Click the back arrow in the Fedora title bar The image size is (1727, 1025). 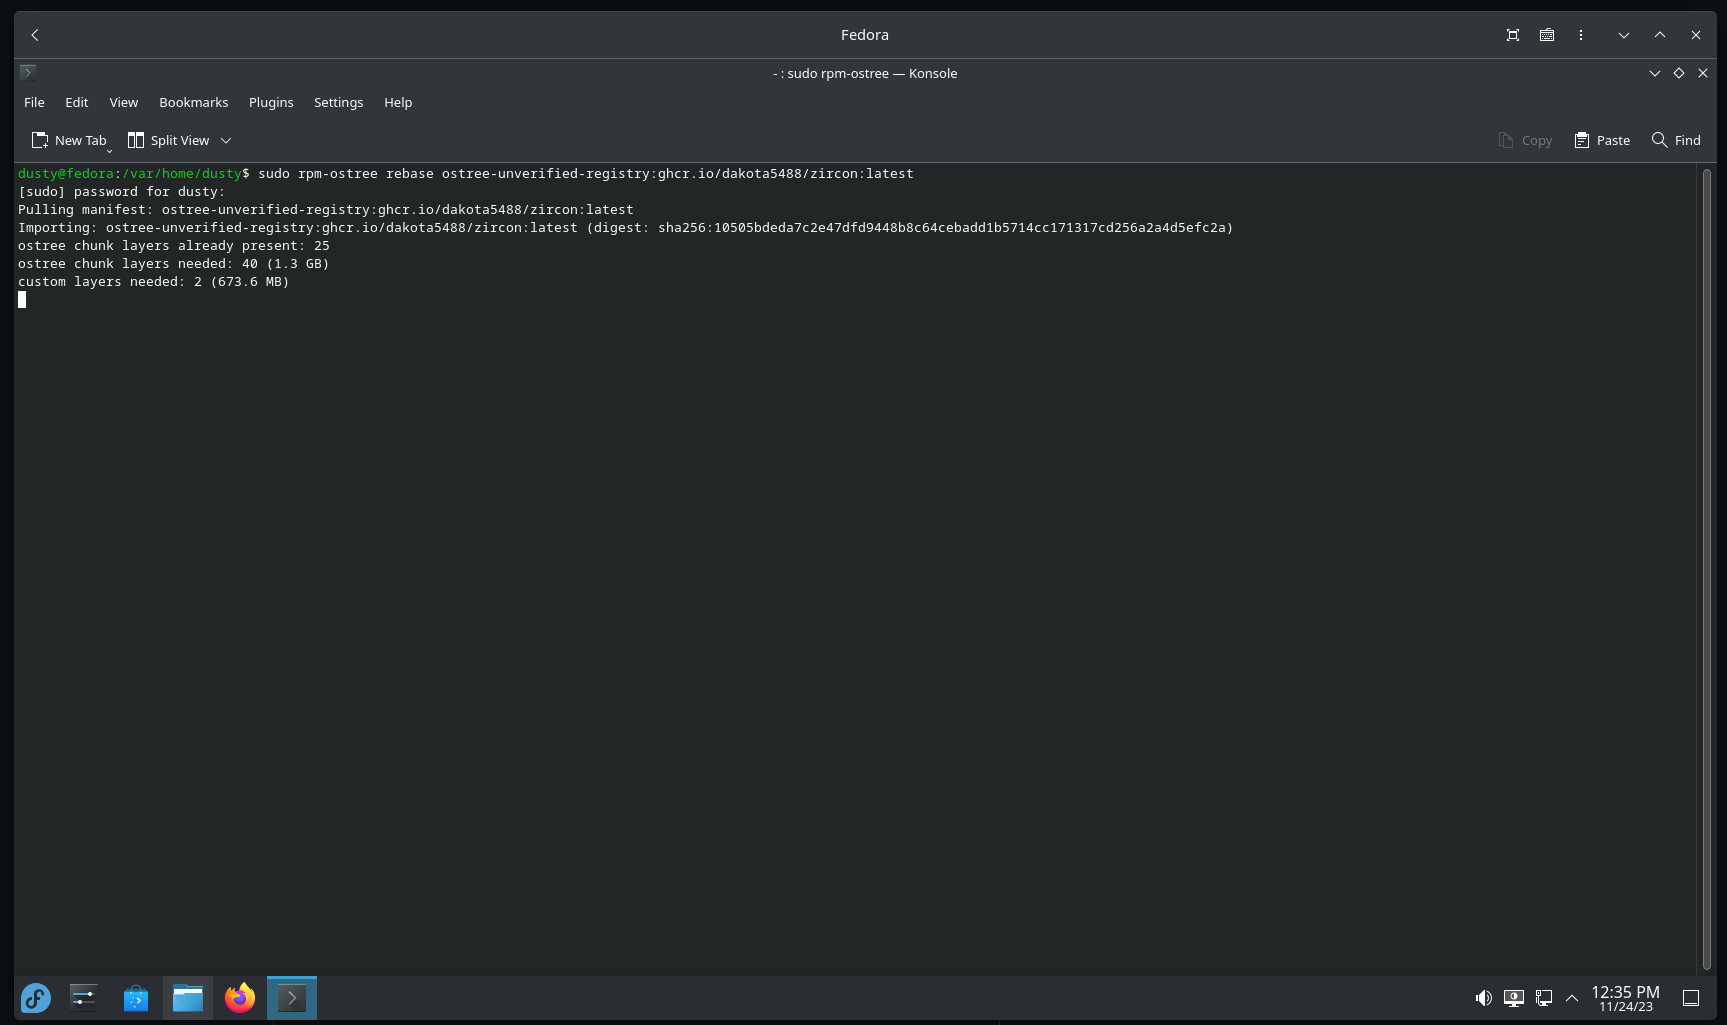pyautogui.click(x=35, y=35)
